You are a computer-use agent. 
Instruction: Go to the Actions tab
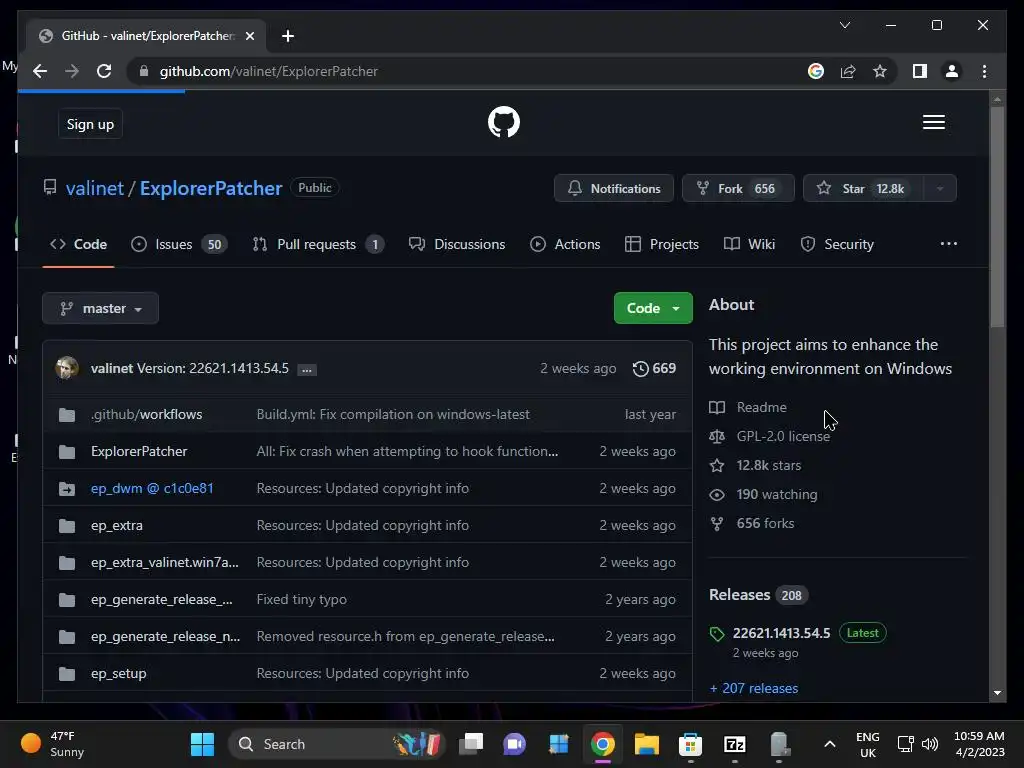point(566,244)
